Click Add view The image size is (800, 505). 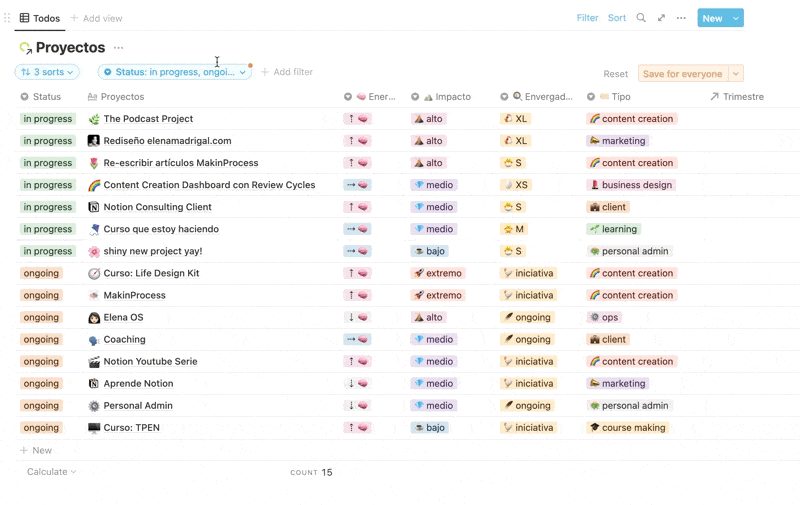[96, 18]
